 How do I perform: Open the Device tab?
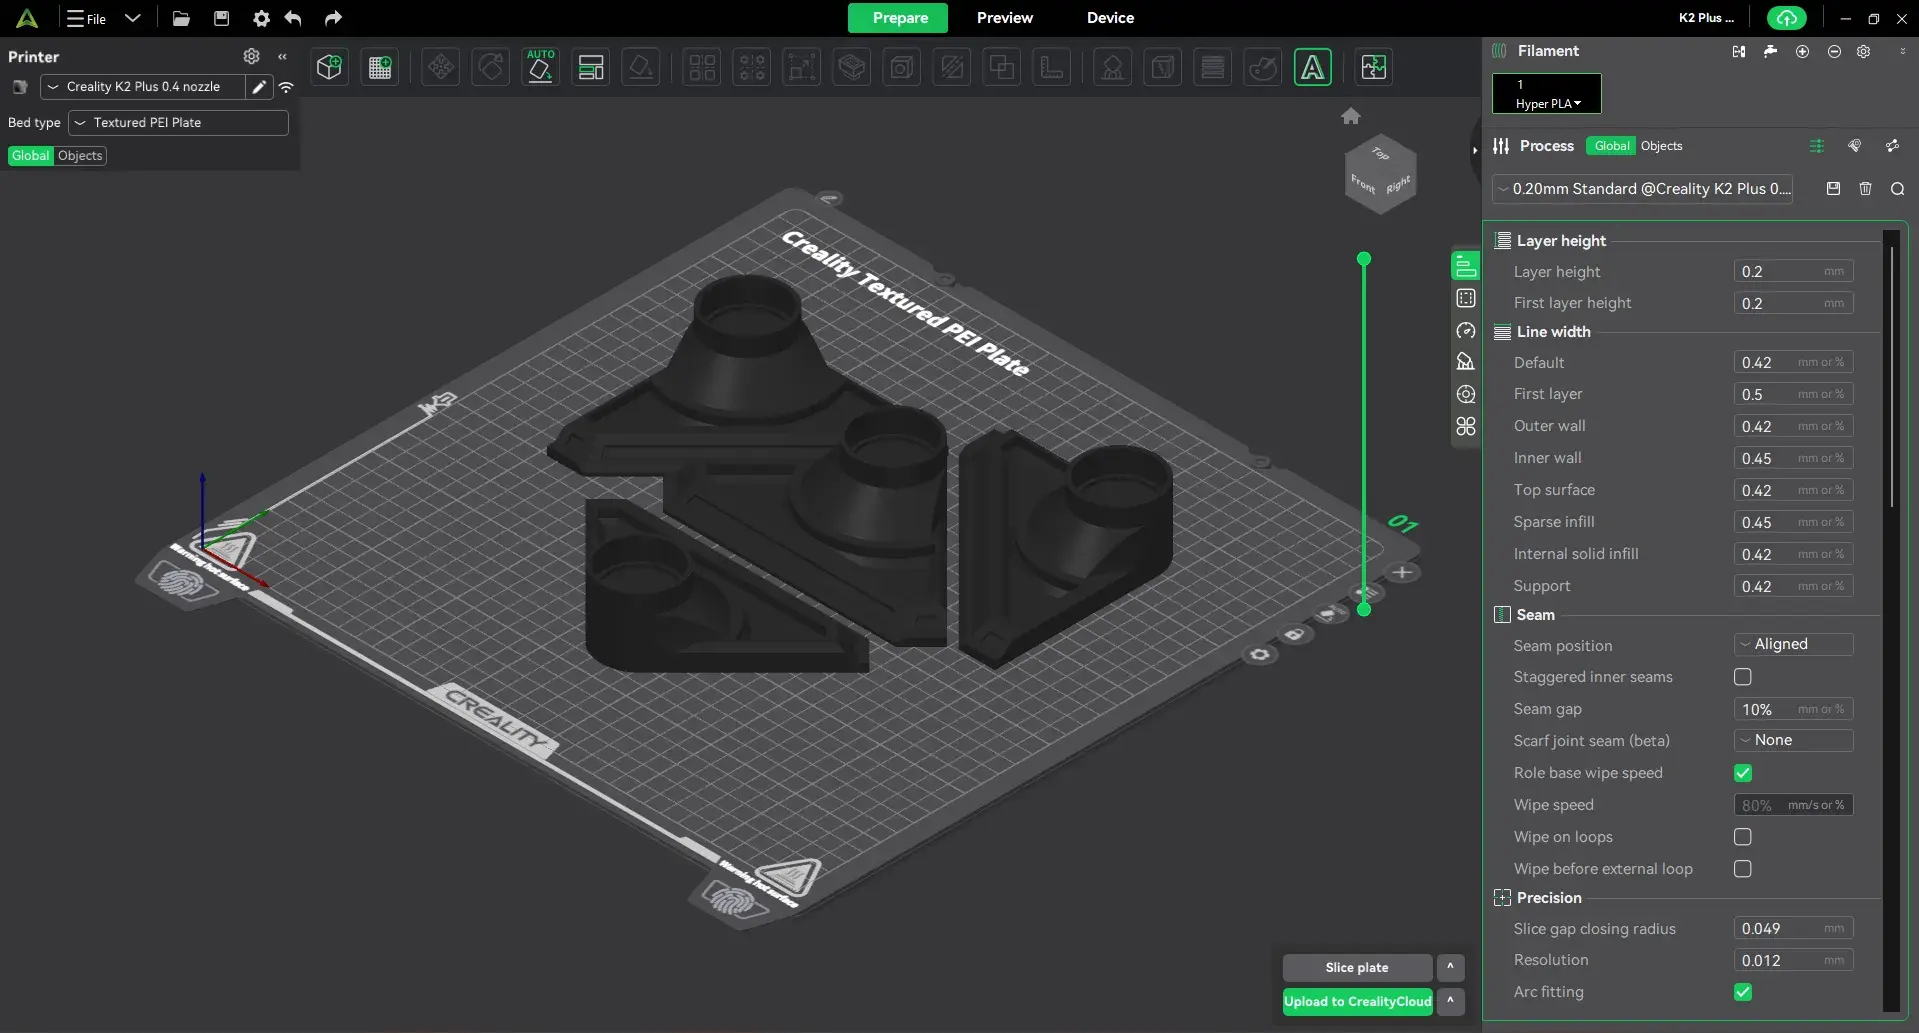coord(1110,18)
